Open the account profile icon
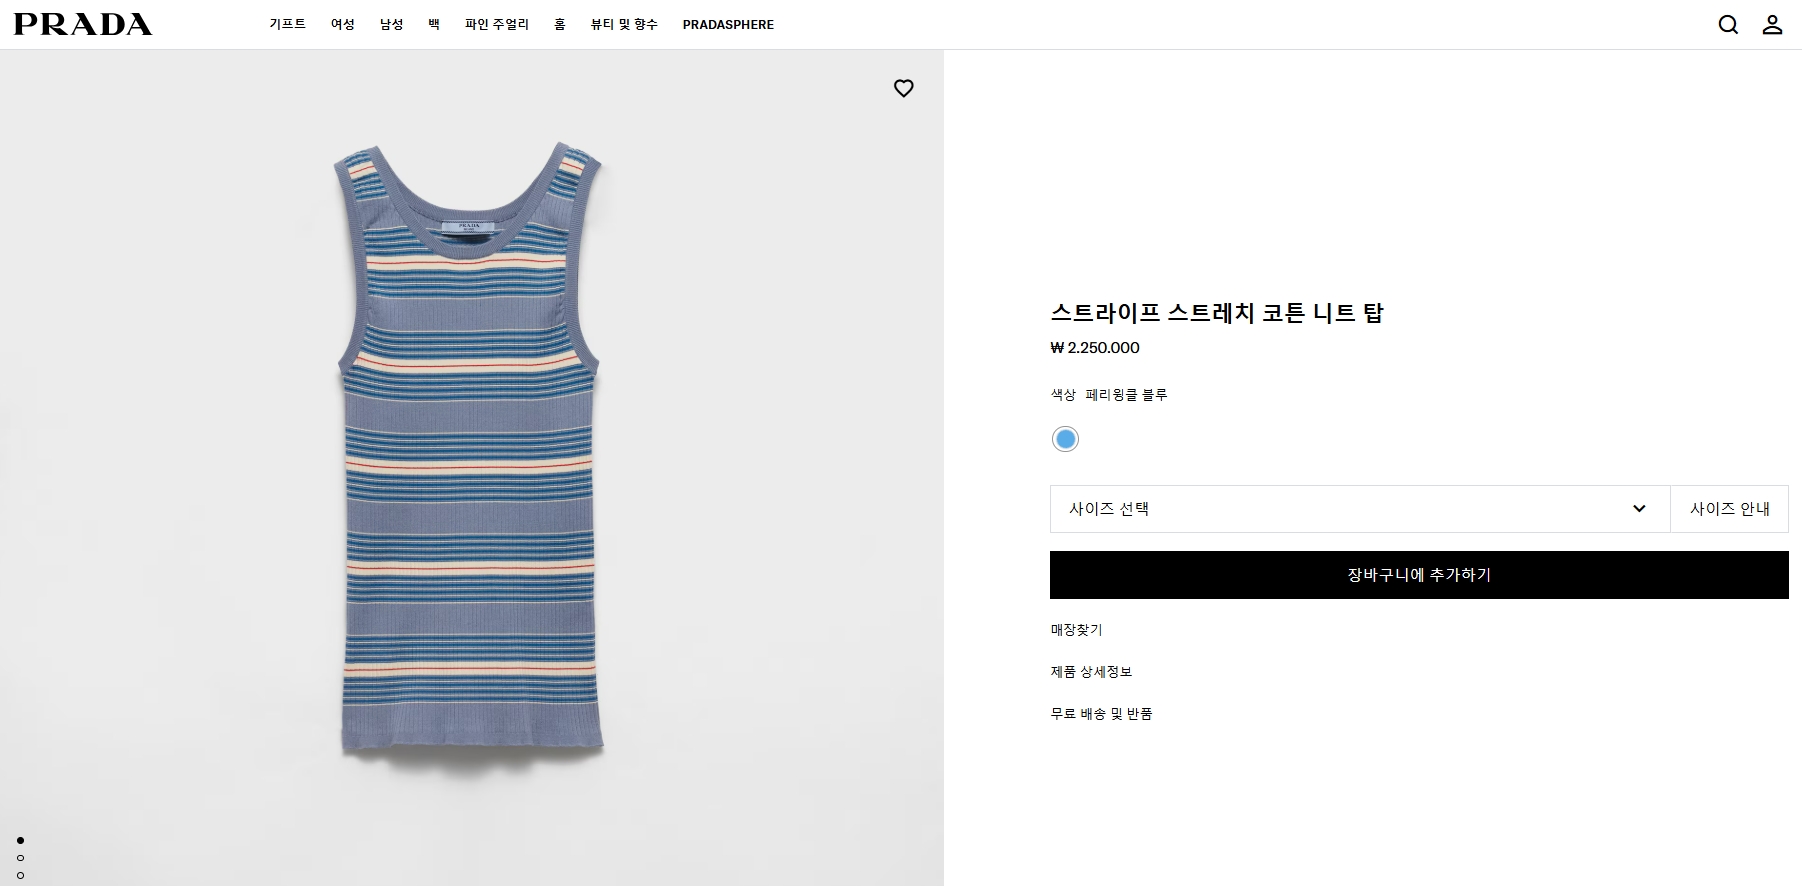 (x=1772, y=25)
